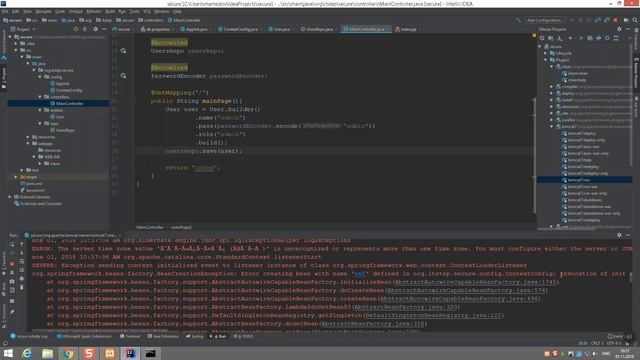Open the command prompt taskbar icon
This screenshot has width=640, height=360.
tap(151, 353)
